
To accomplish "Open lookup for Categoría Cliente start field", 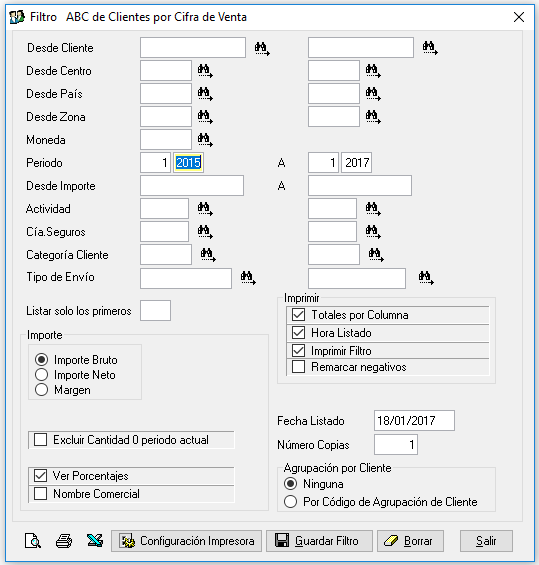I will pos(208,255).
